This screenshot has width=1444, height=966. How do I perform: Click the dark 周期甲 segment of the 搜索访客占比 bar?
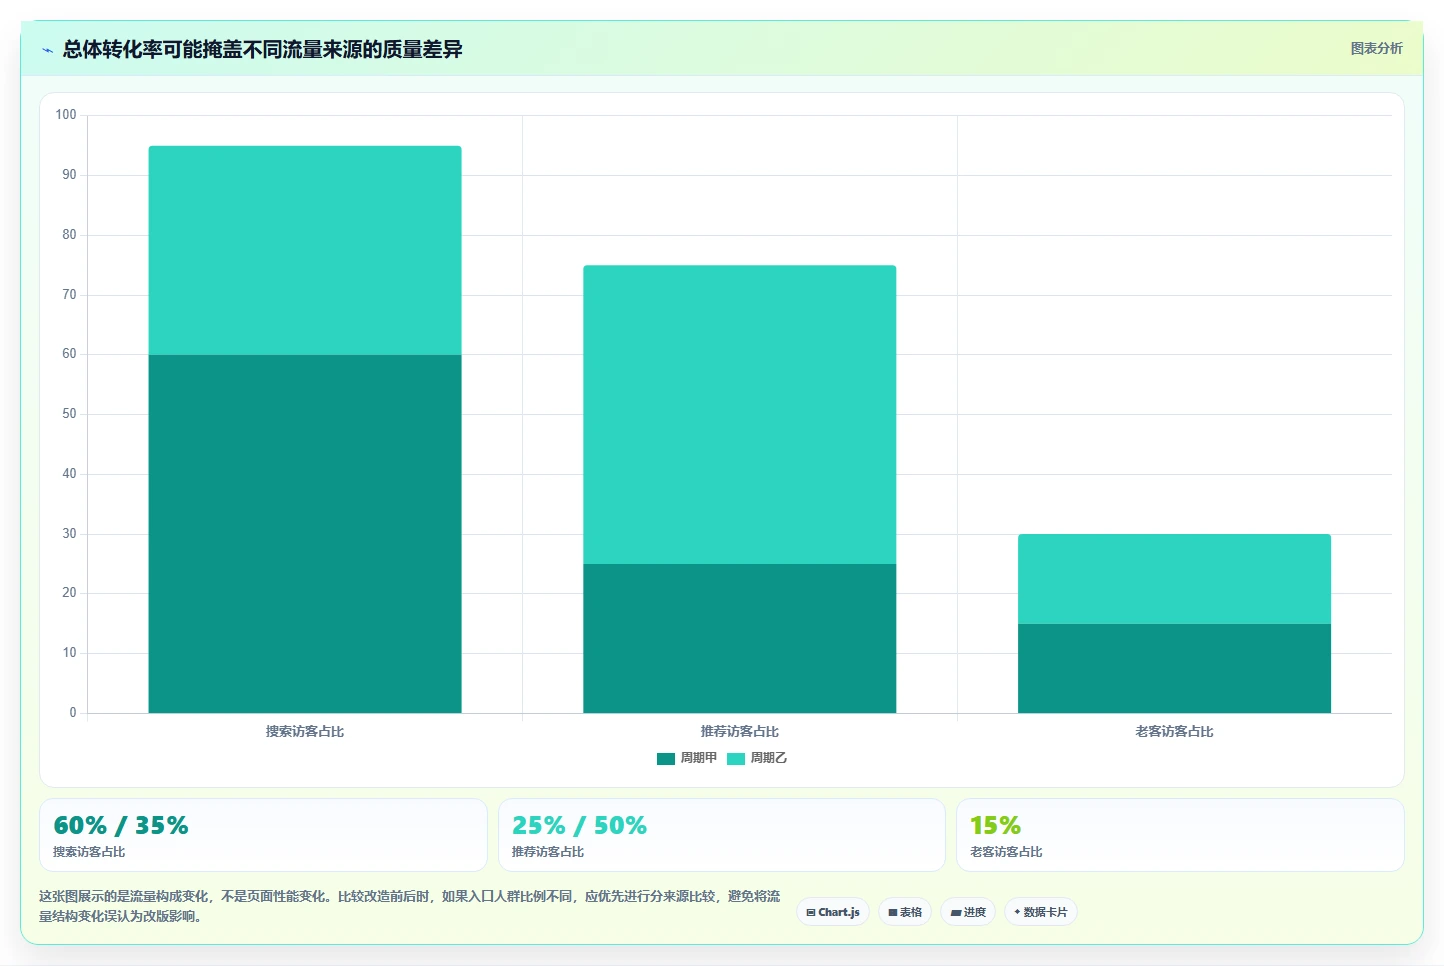[x=305, y=534]
